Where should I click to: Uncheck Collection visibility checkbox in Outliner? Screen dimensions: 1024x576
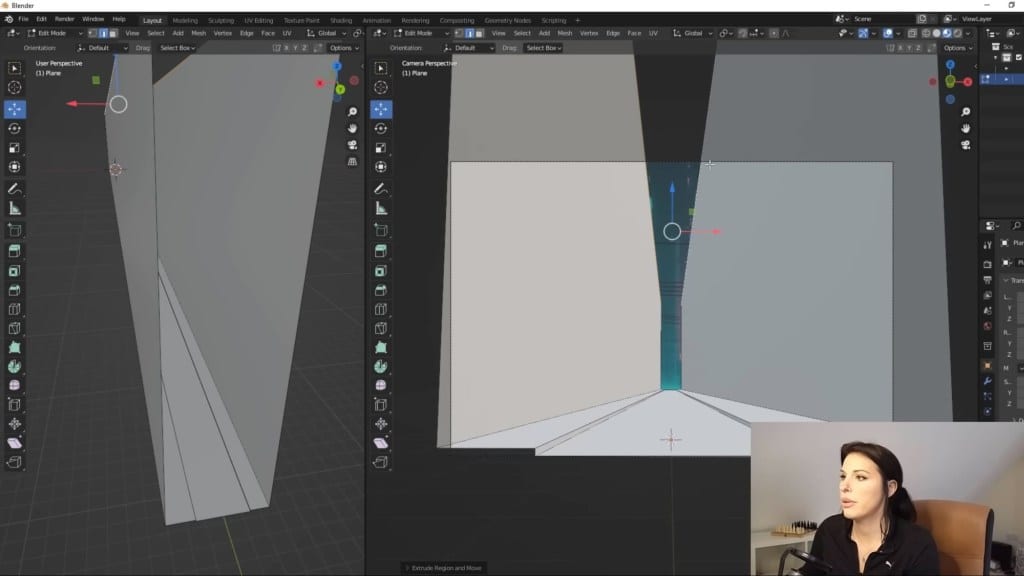[1019, 57]
